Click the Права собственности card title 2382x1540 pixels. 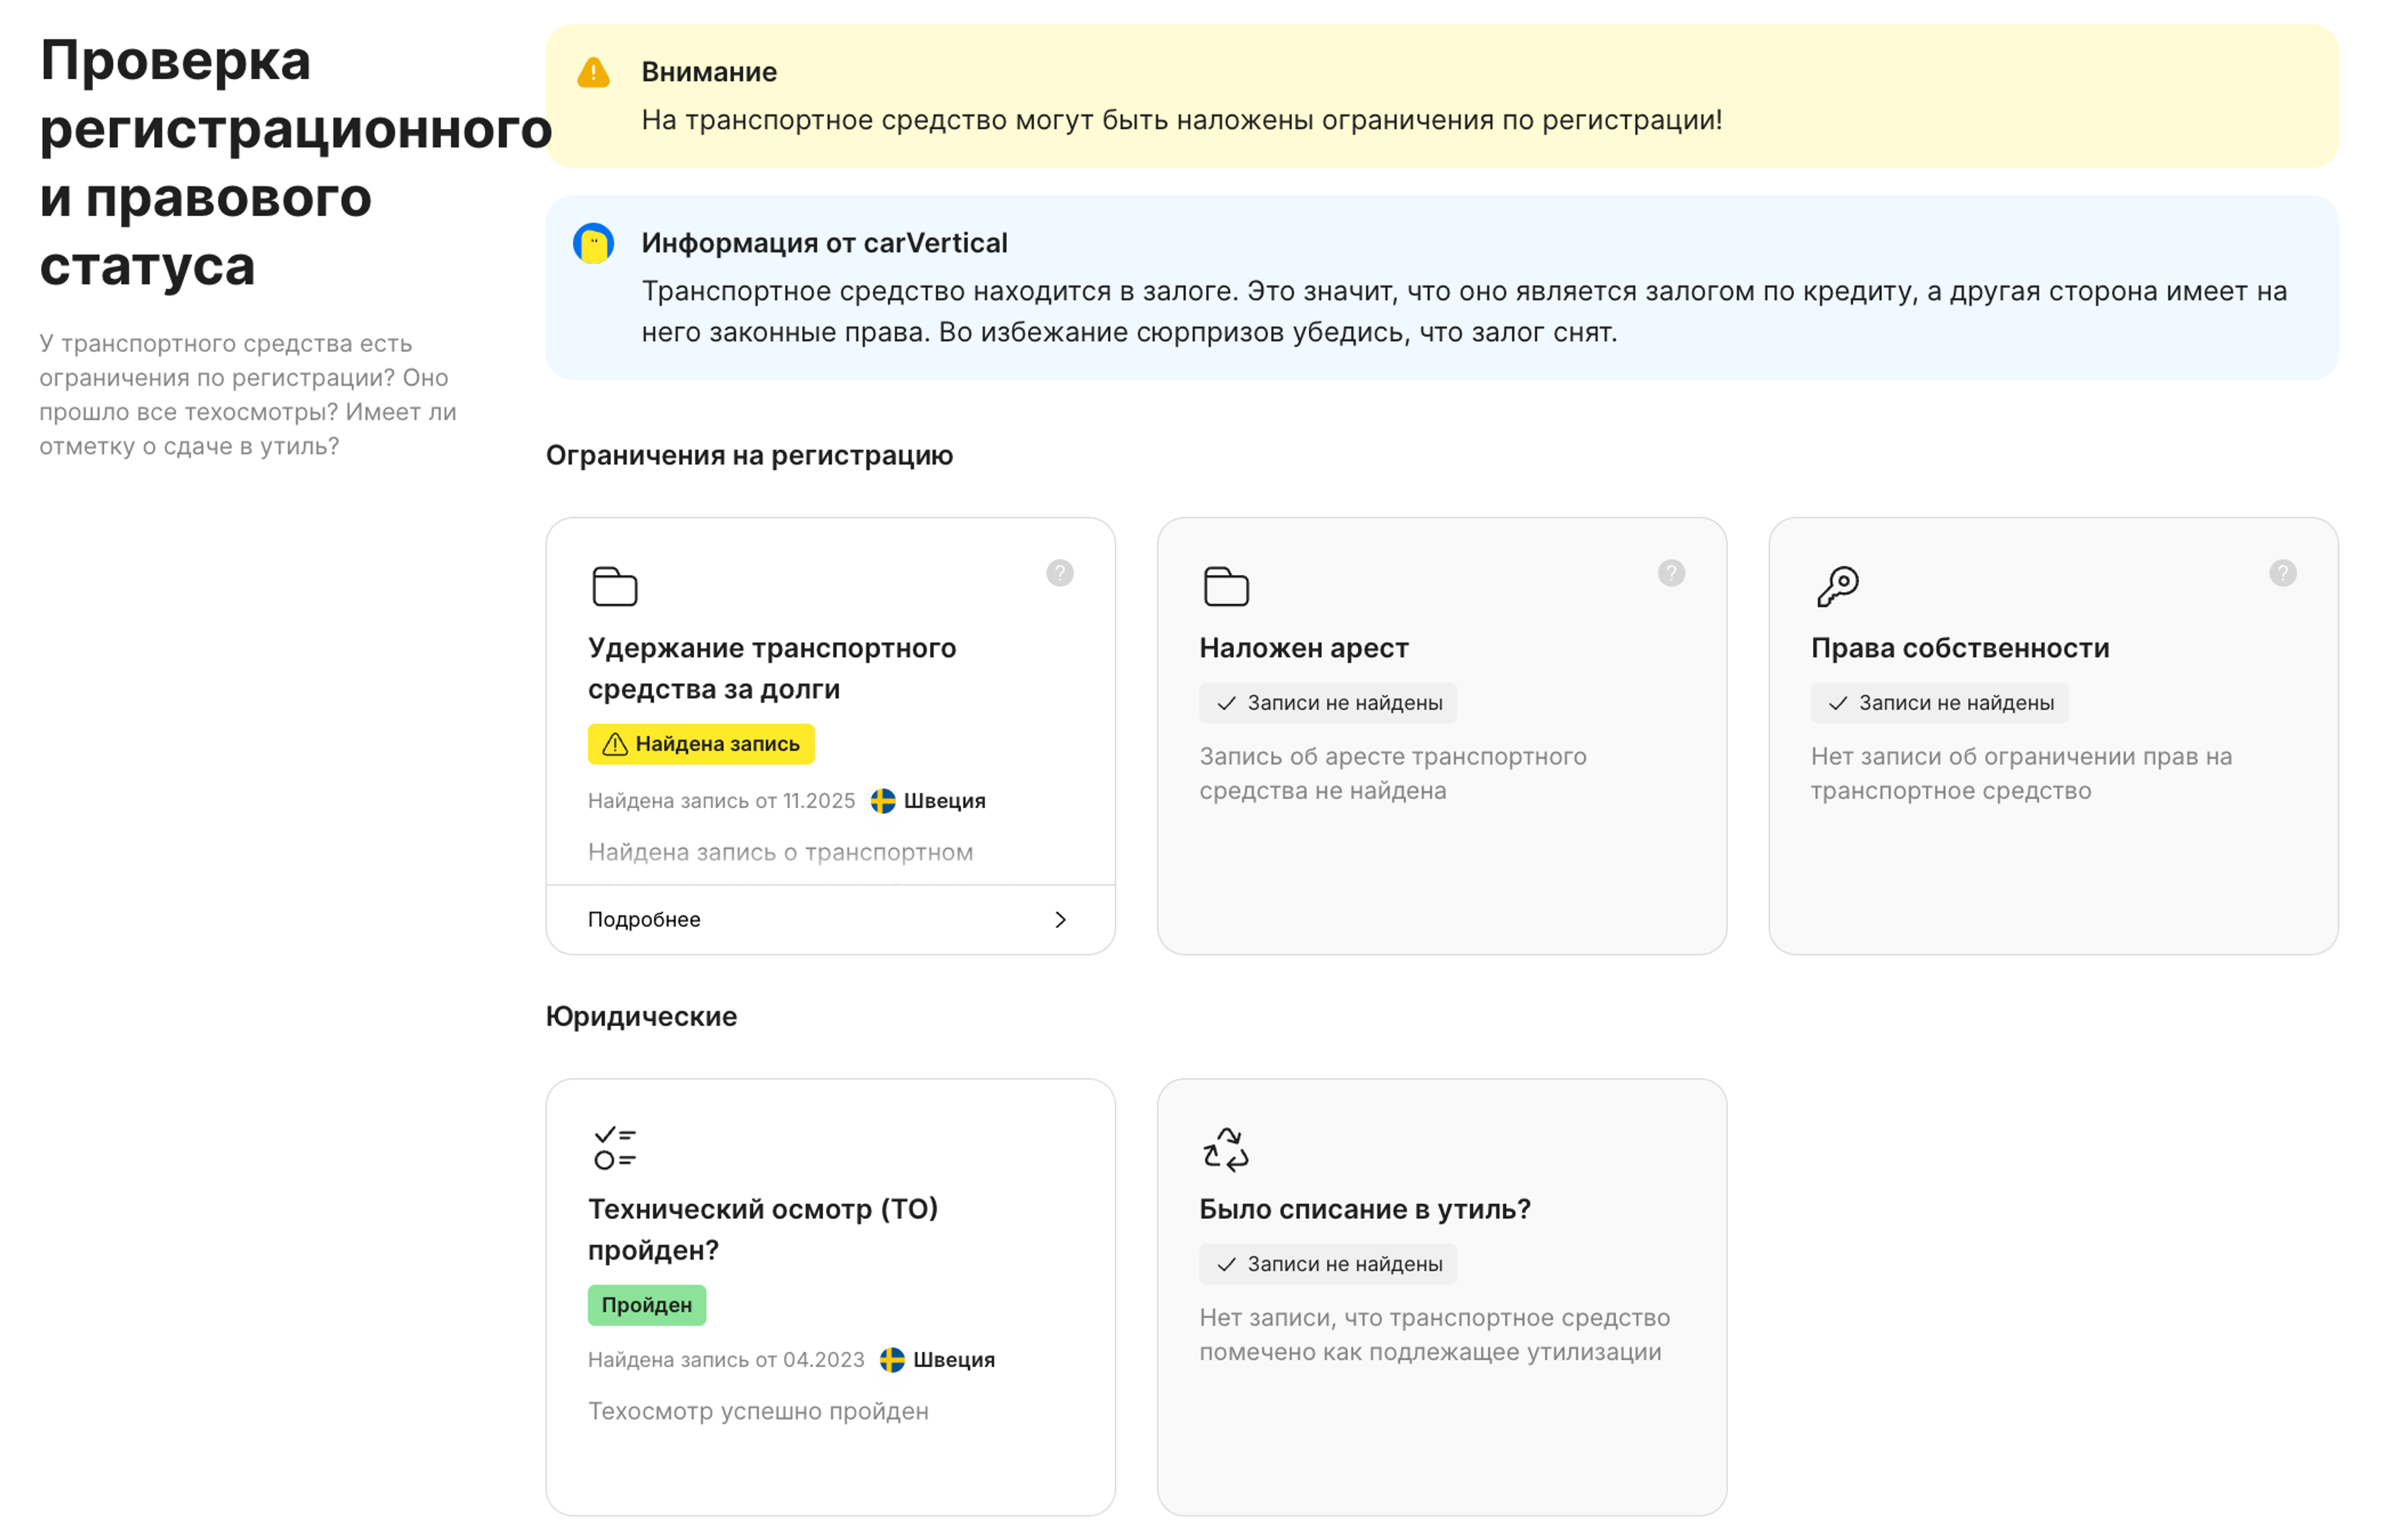[1960, 648]
